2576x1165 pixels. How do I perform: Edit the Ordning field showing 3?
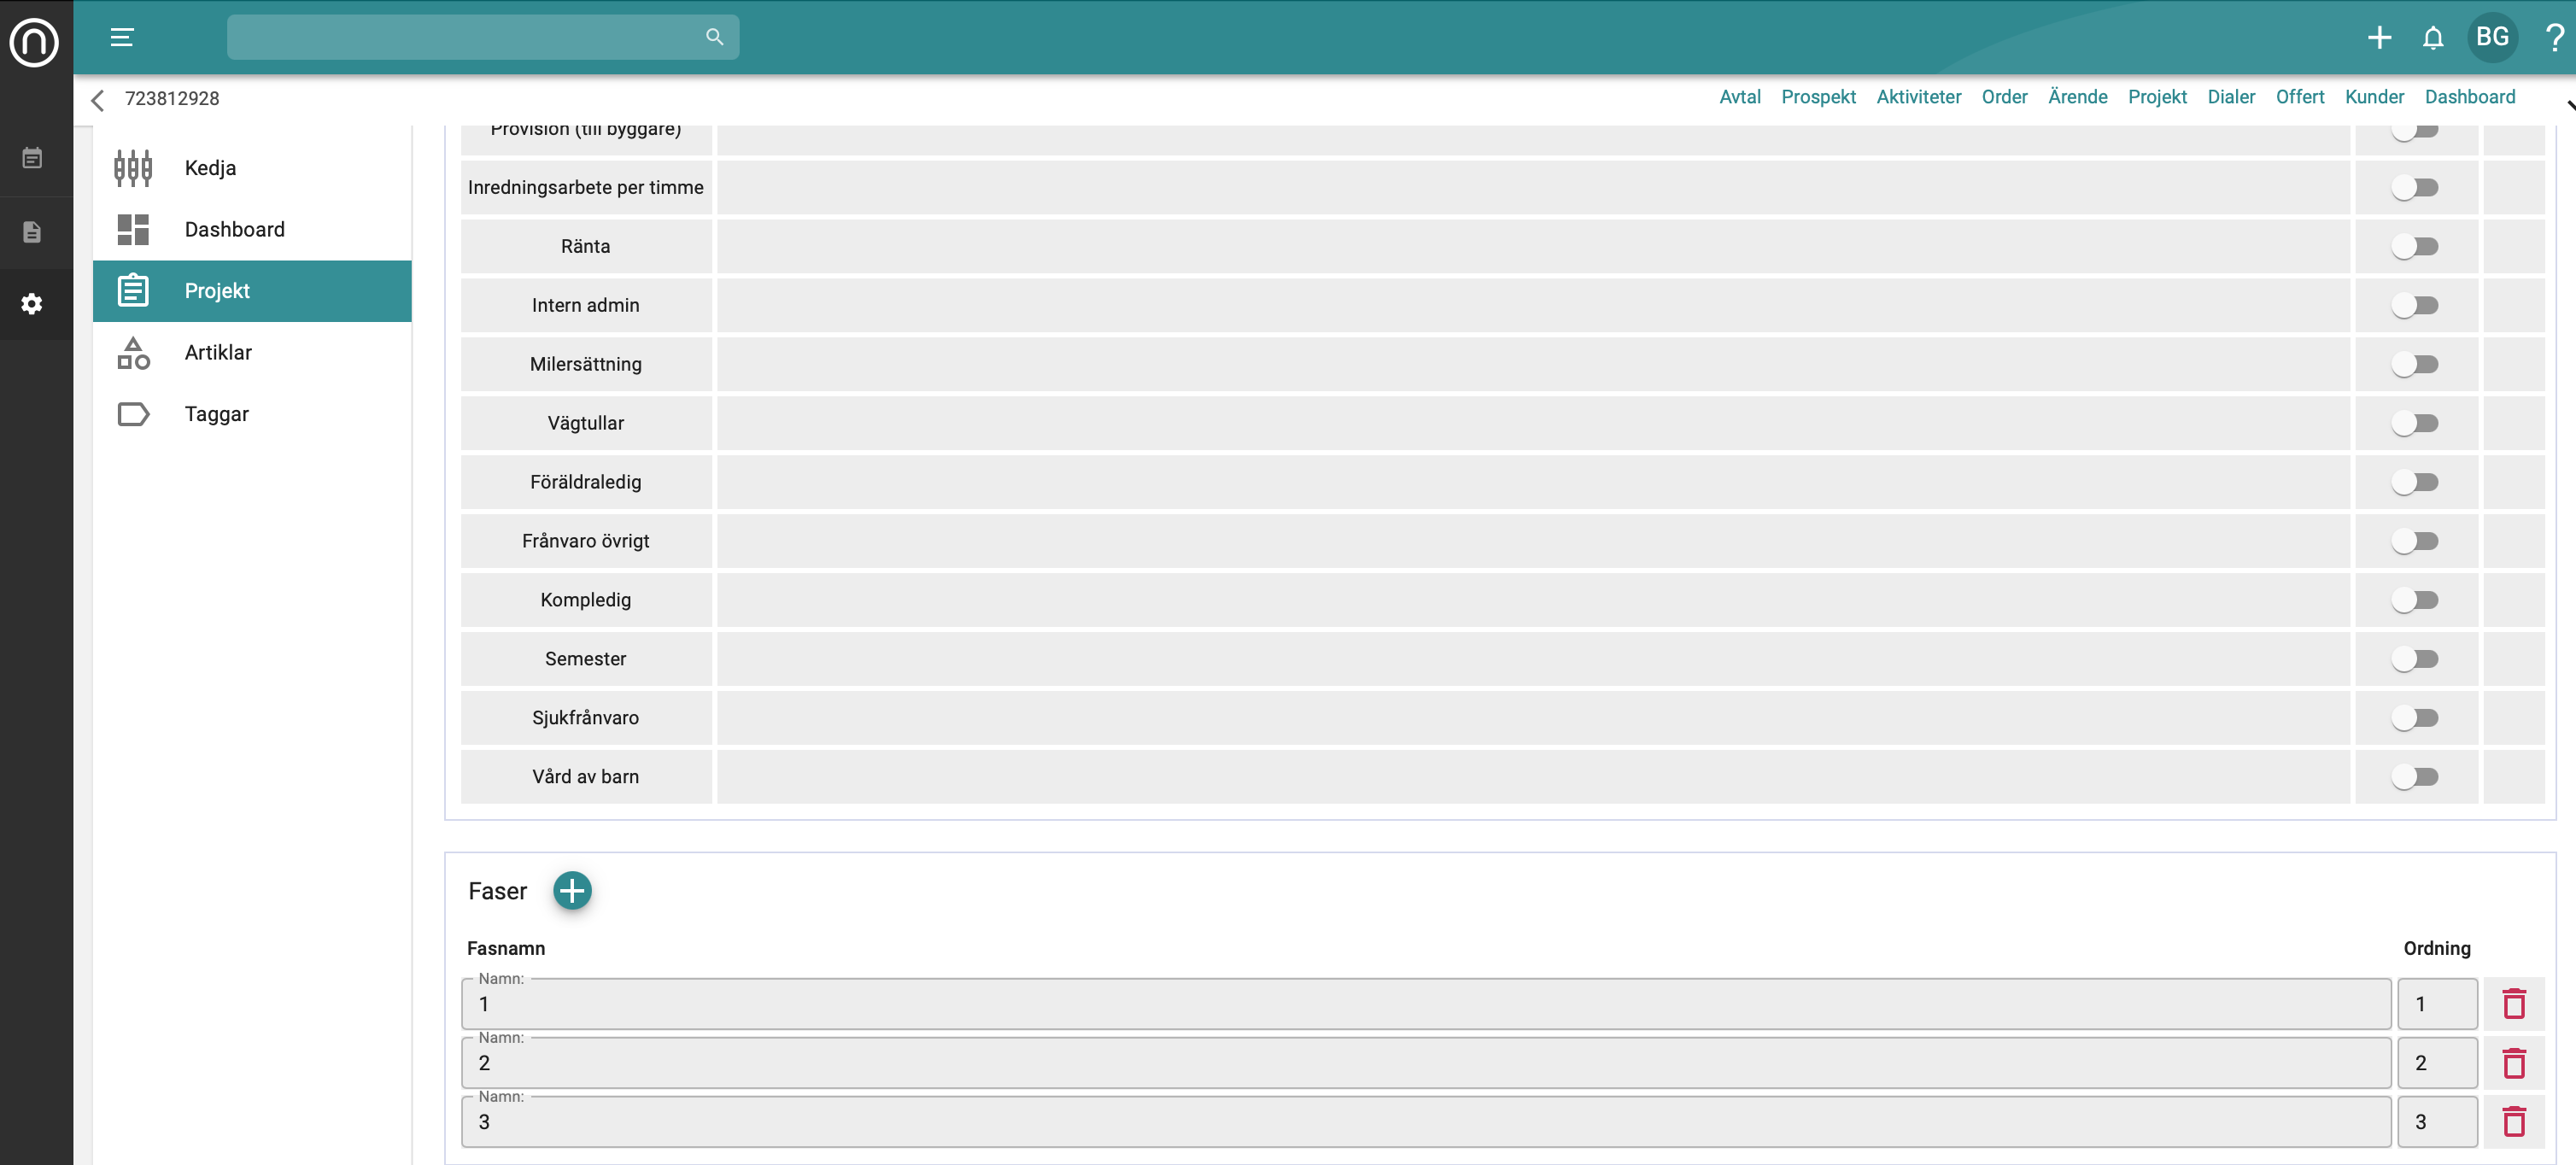pos(2437,1122)
